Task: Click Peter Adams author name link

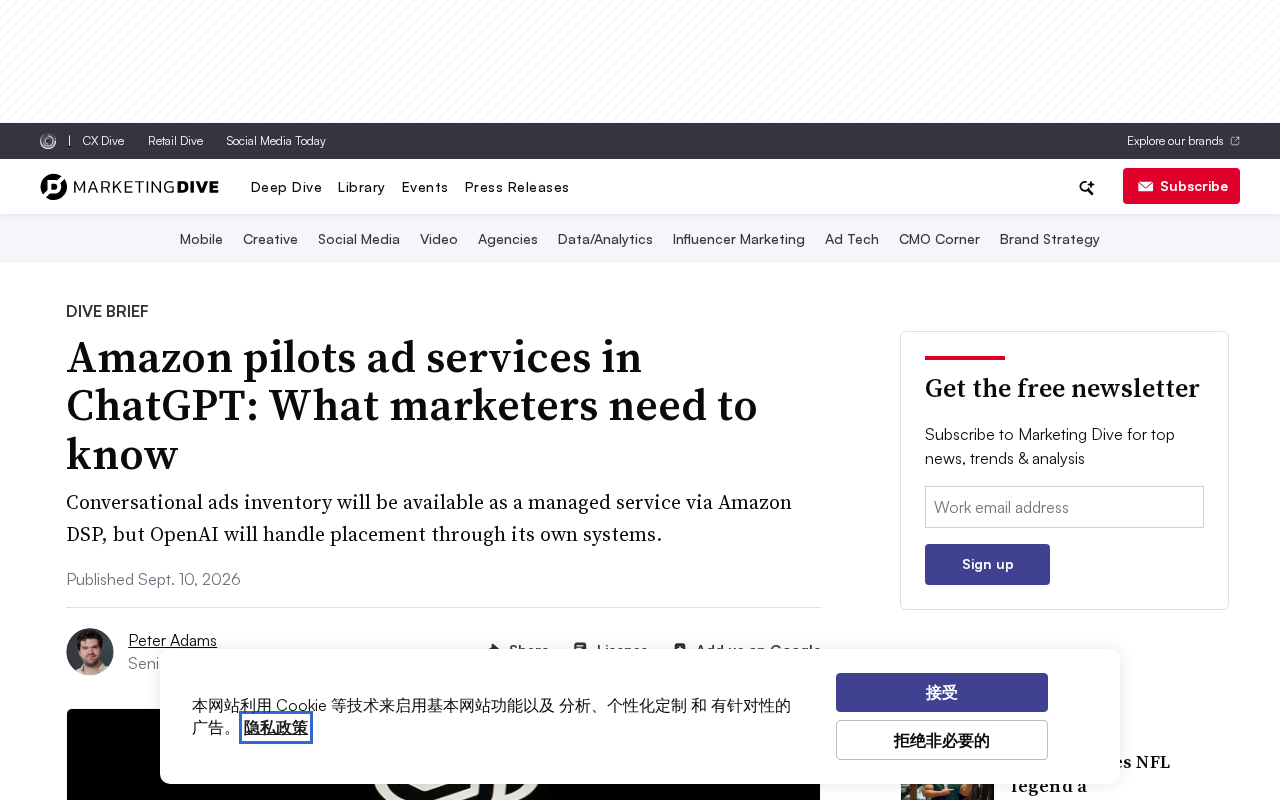Action: (x=172, y=640)
